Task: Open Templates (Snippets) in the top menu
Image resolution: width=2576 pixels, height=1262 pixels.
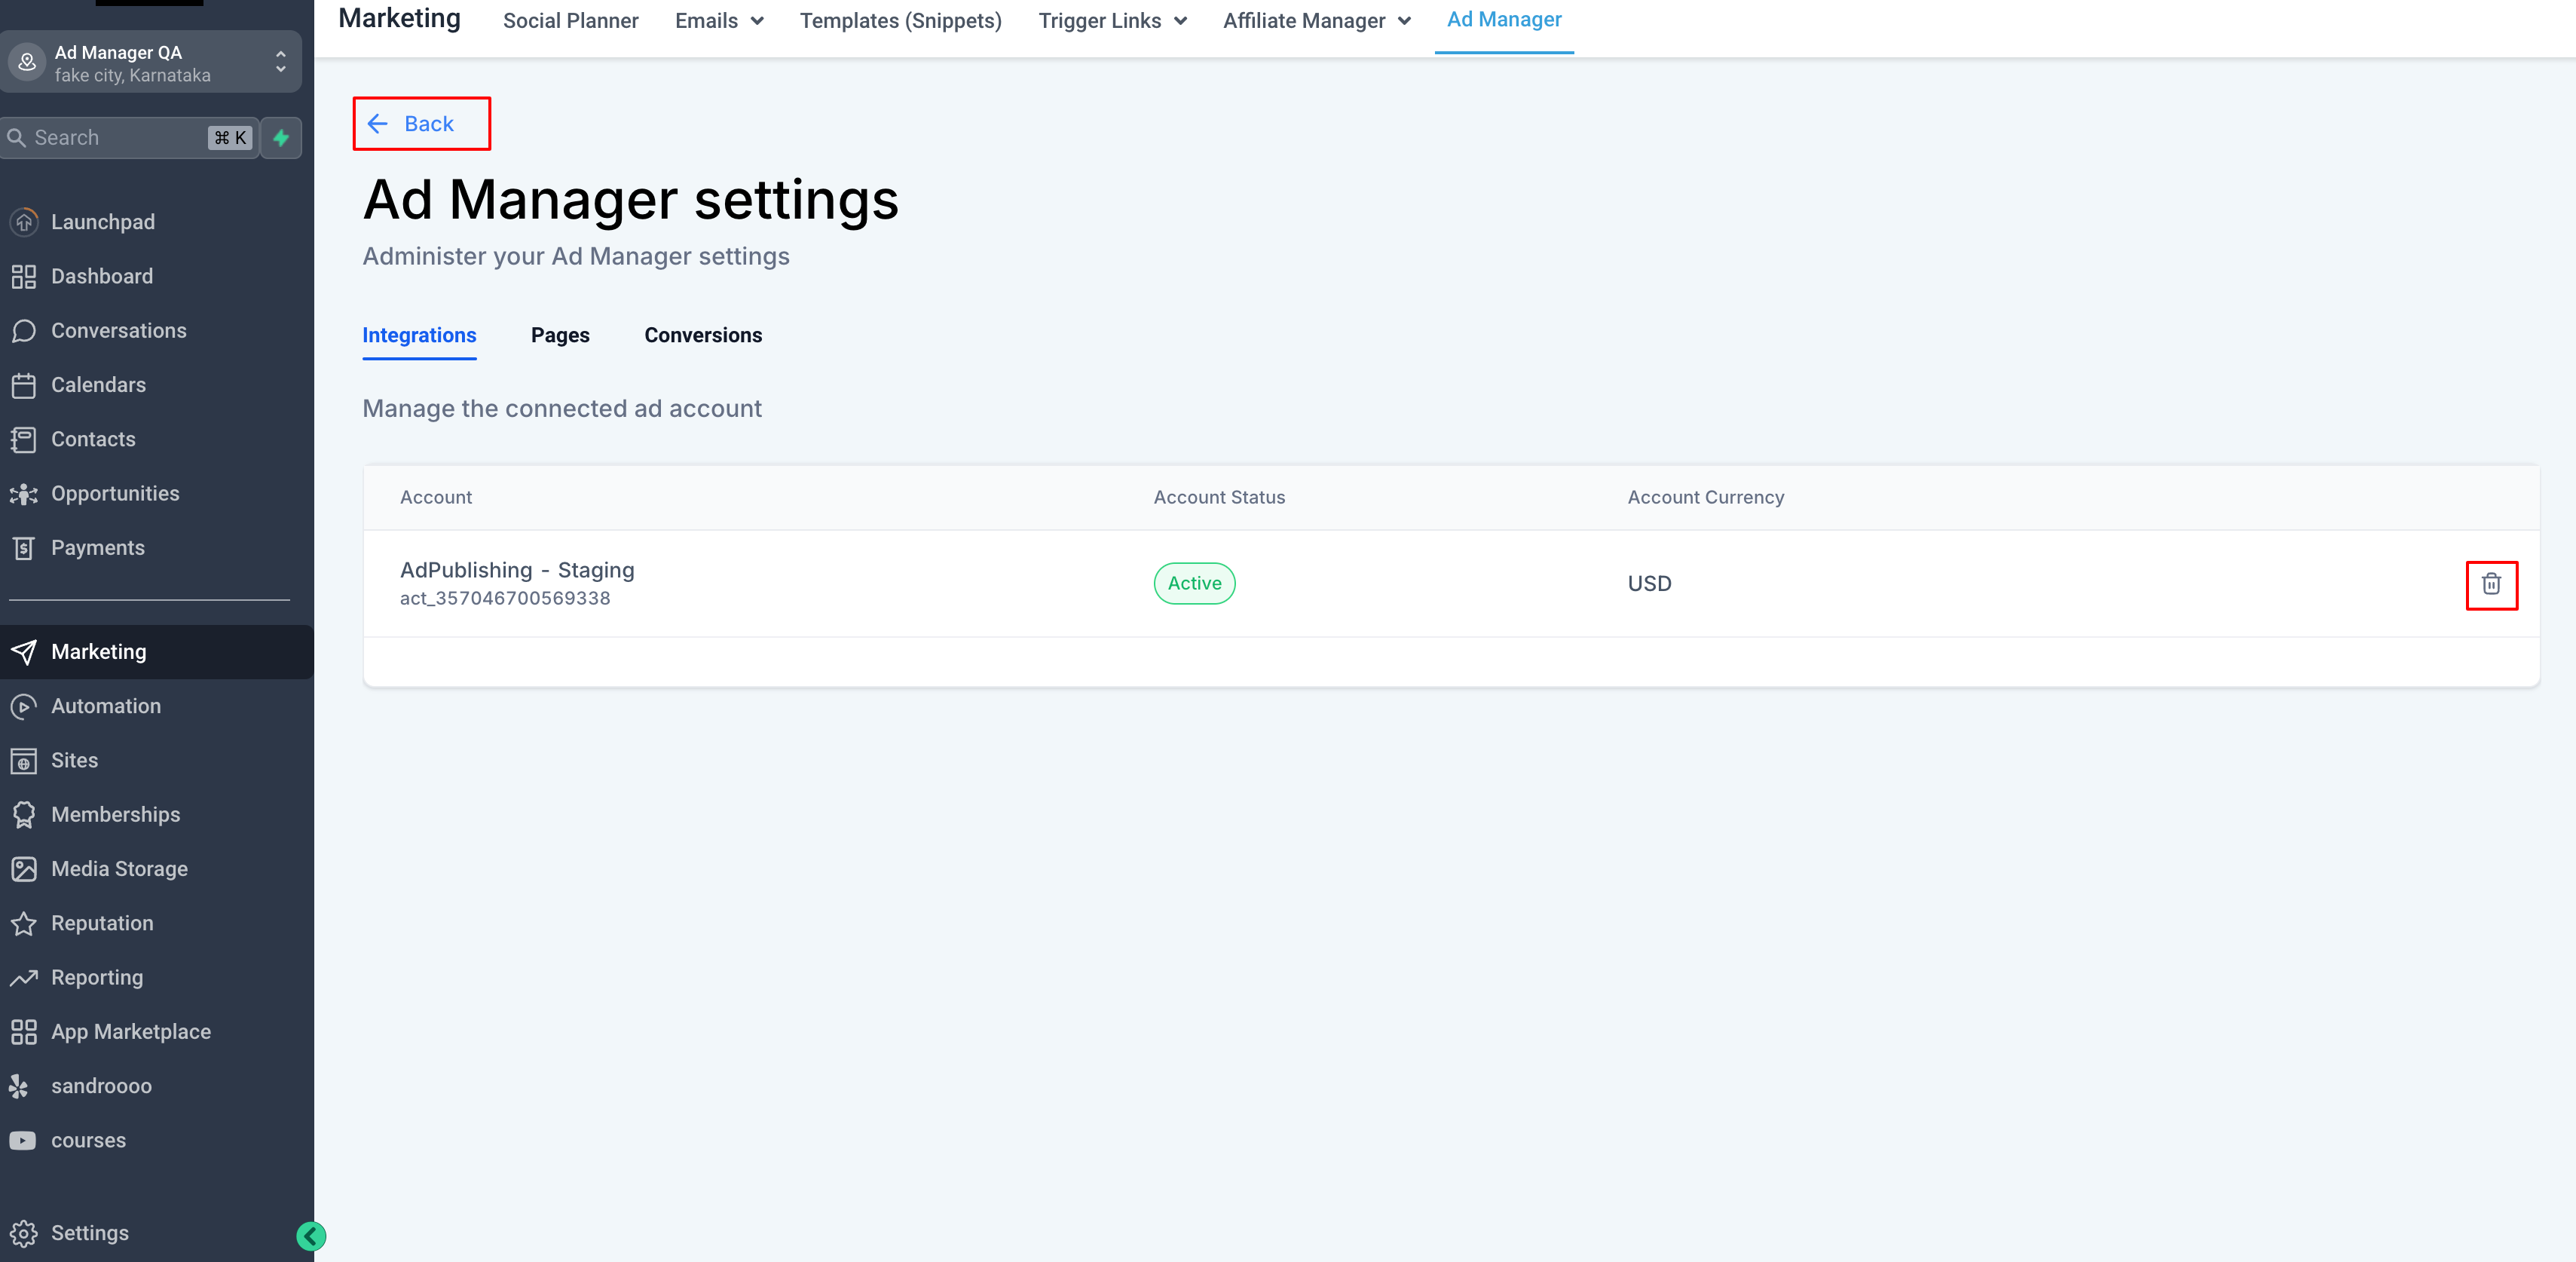Action: 899,20
